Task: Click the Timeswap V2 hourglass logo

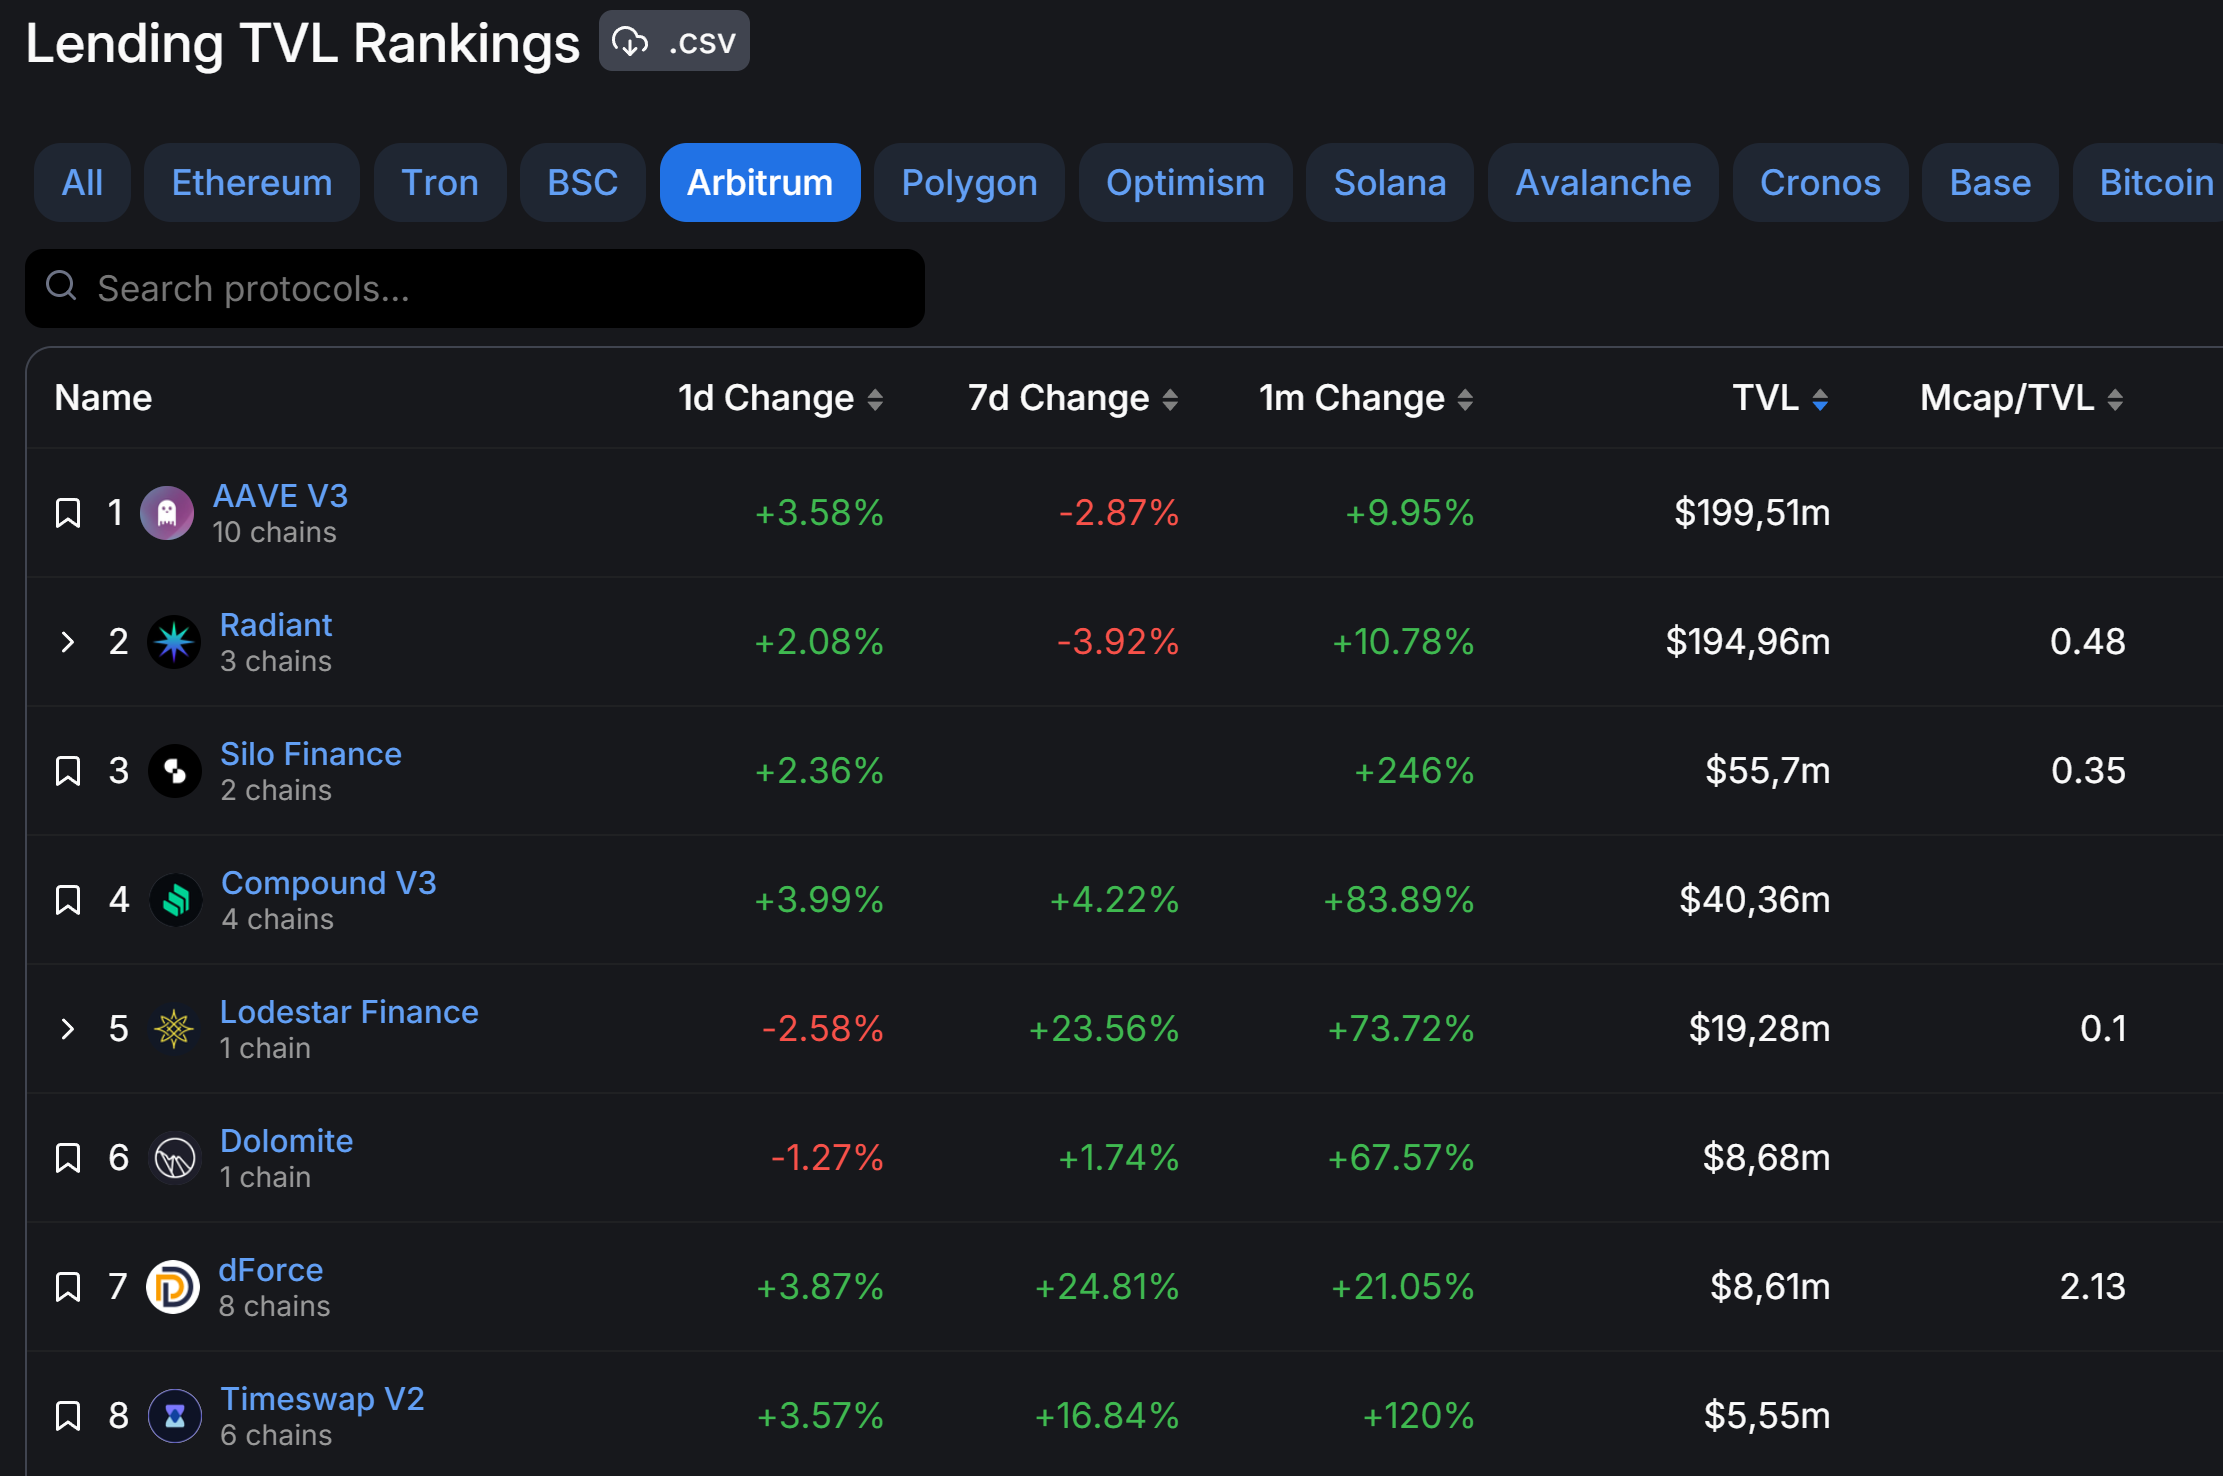Action: [174, 1416]
